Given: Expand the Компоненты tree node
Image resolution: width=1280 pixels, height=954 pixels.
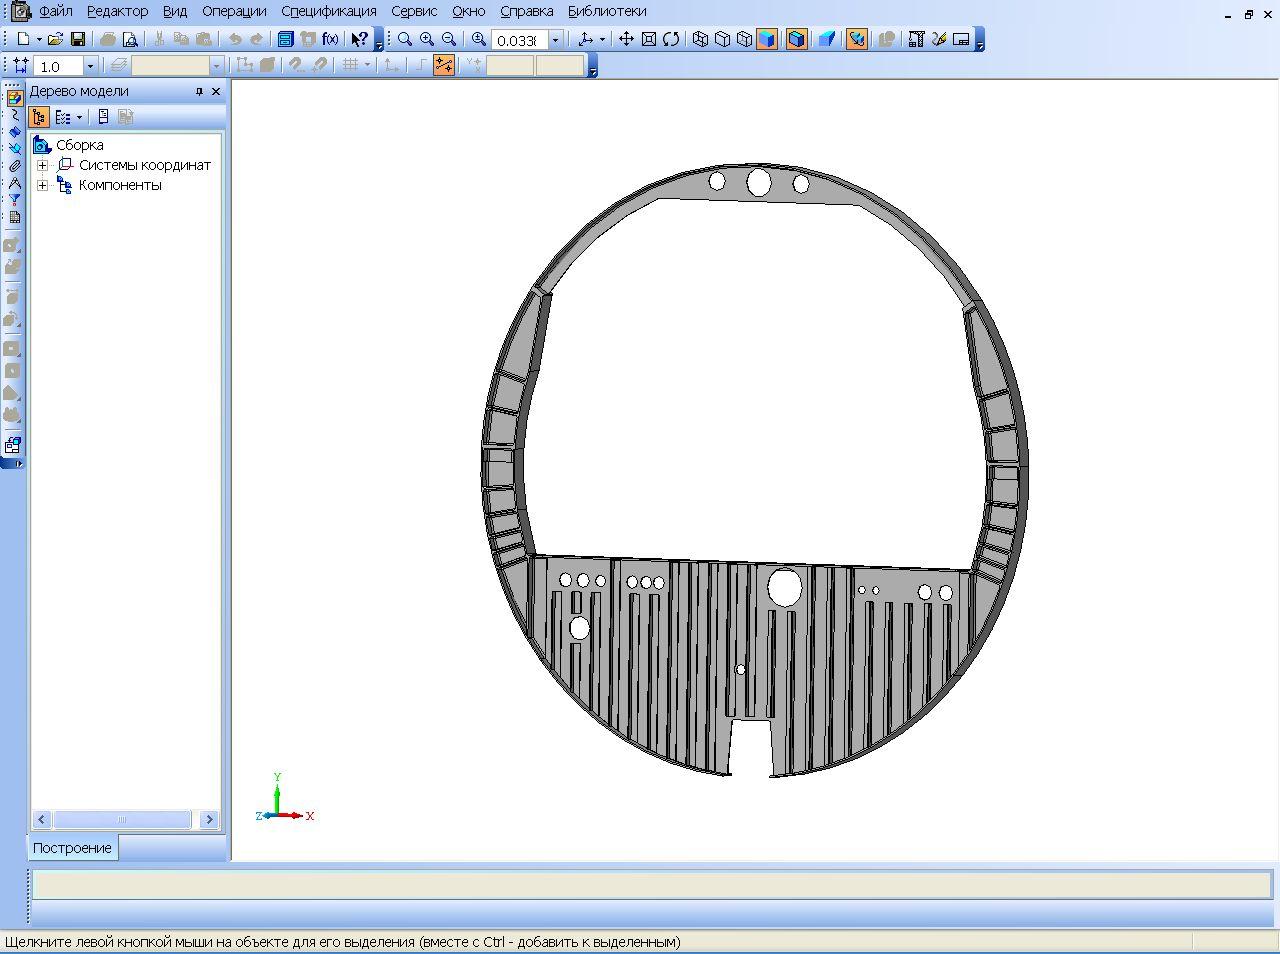Looking at the screenshot, I should 42,185.
